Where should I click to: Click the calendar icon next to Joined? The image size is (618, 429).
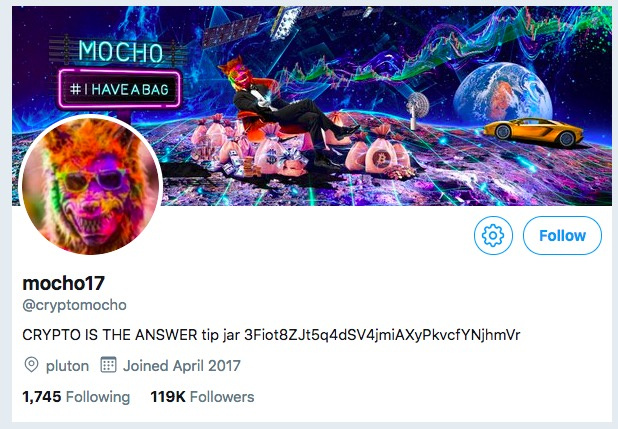click(108, 365)
